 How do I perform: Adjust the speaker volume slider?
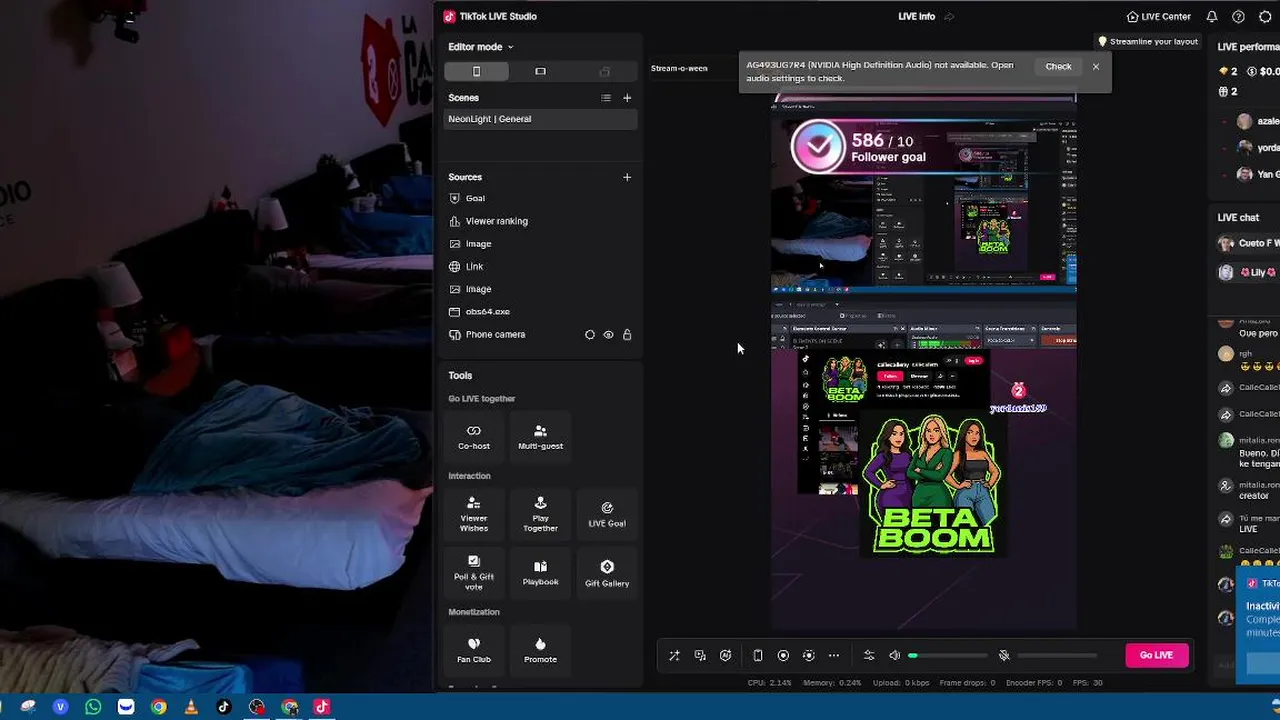coord(947,656)
